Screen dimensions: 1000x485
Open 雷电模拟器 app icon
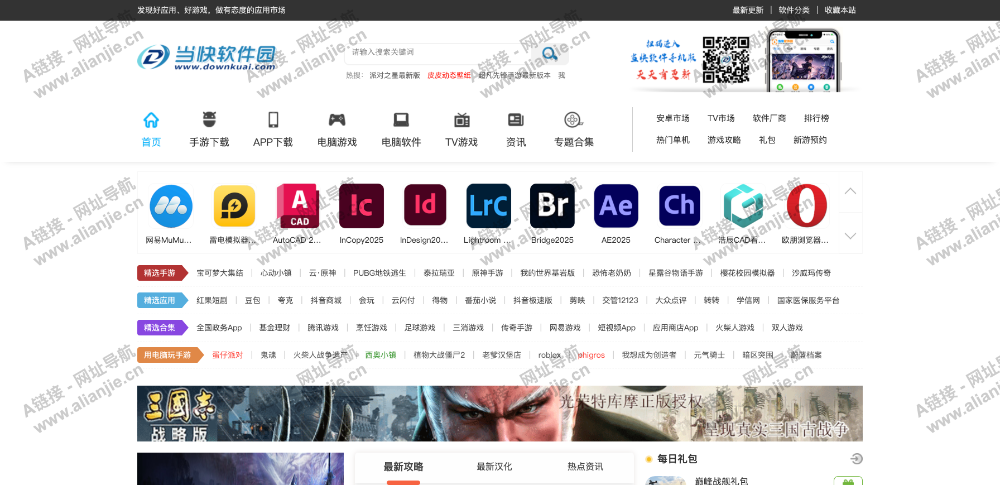(x=234, y=206)
